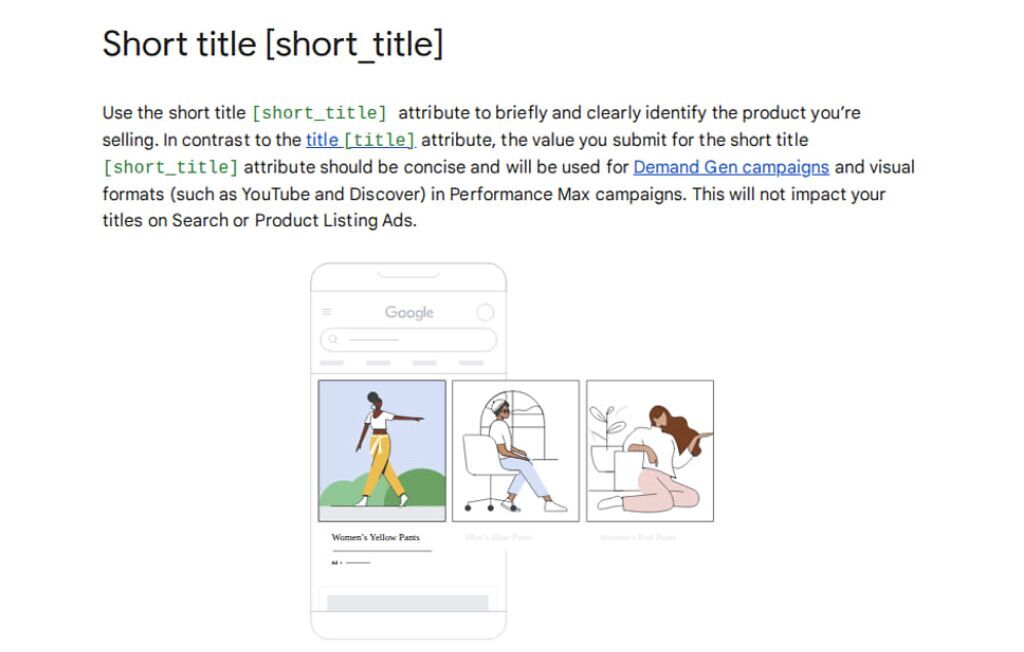Viewport: 1024px width, 652px height.
Task: Click the circular profile icon beside Google
Action: 485,312
